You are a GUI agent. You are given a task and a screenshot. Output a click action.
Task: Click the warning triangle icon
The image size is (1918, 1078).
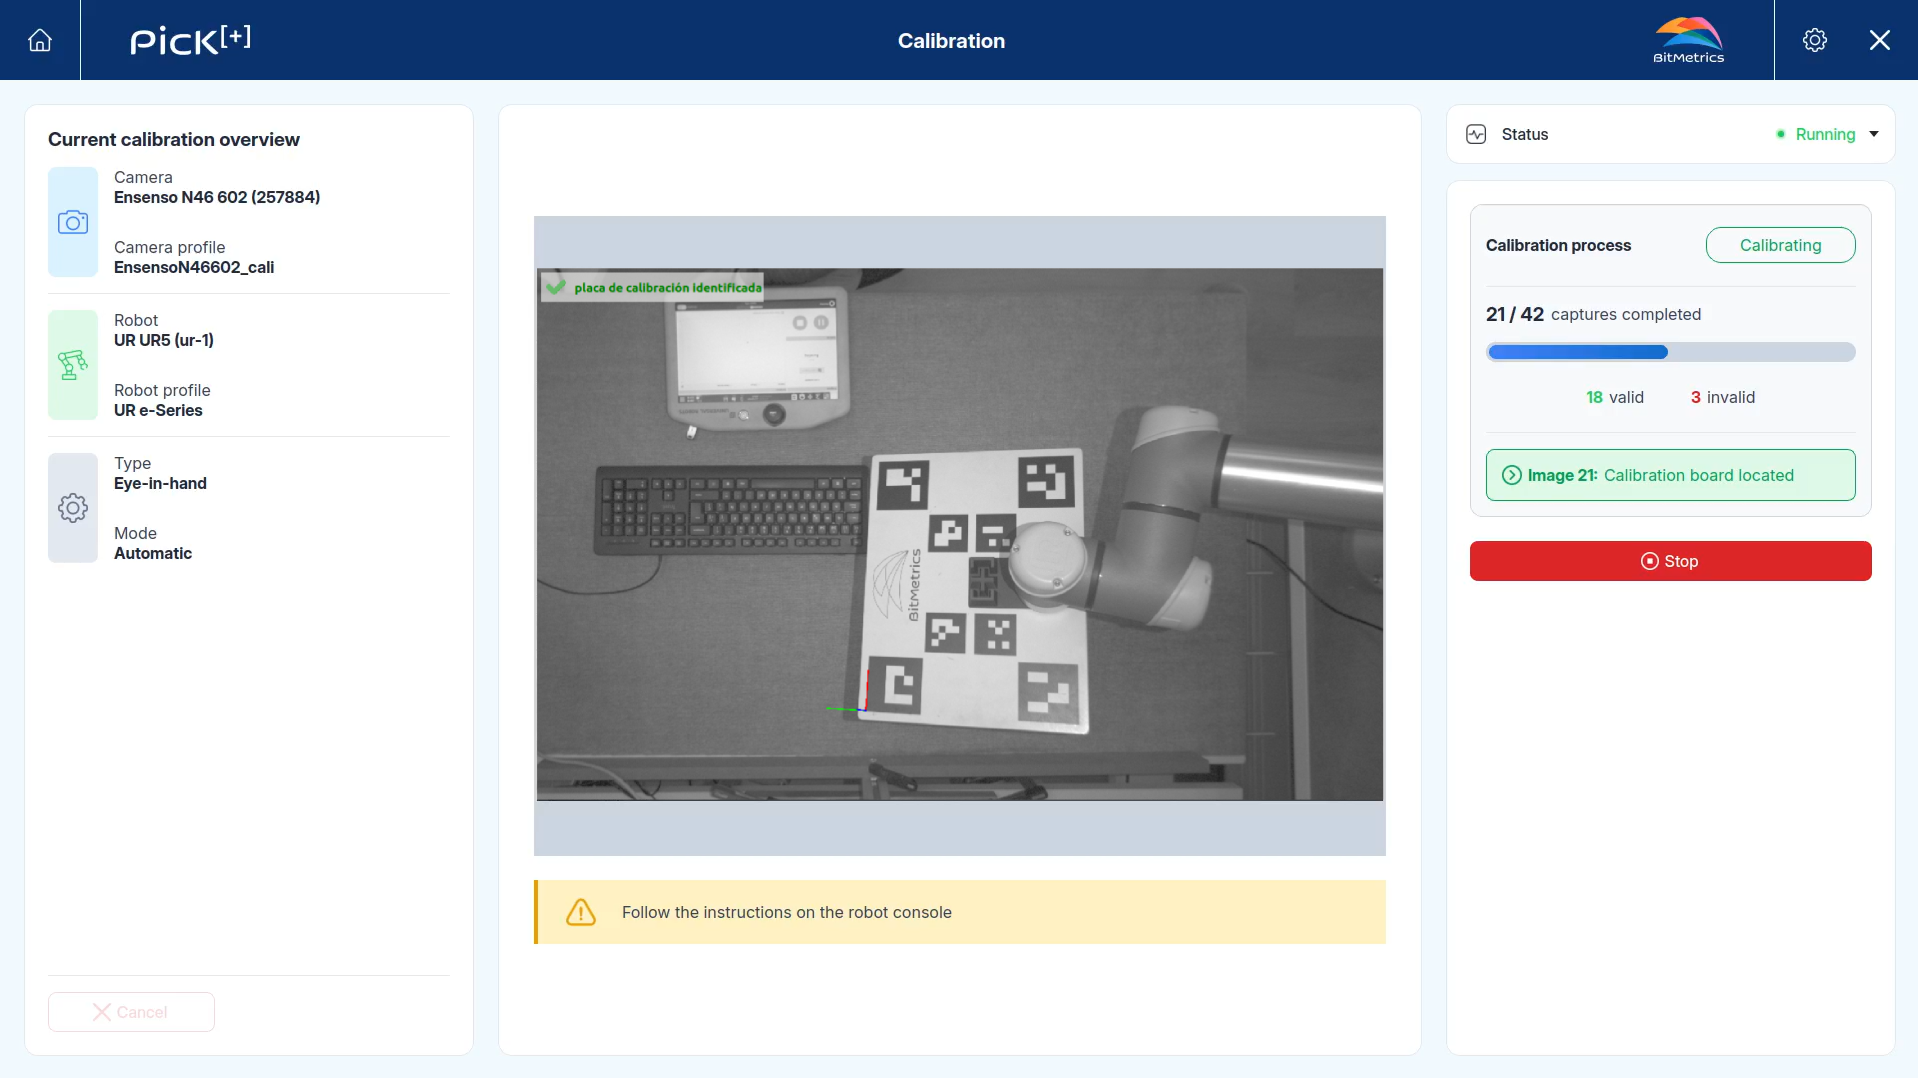tap(581, 912)
